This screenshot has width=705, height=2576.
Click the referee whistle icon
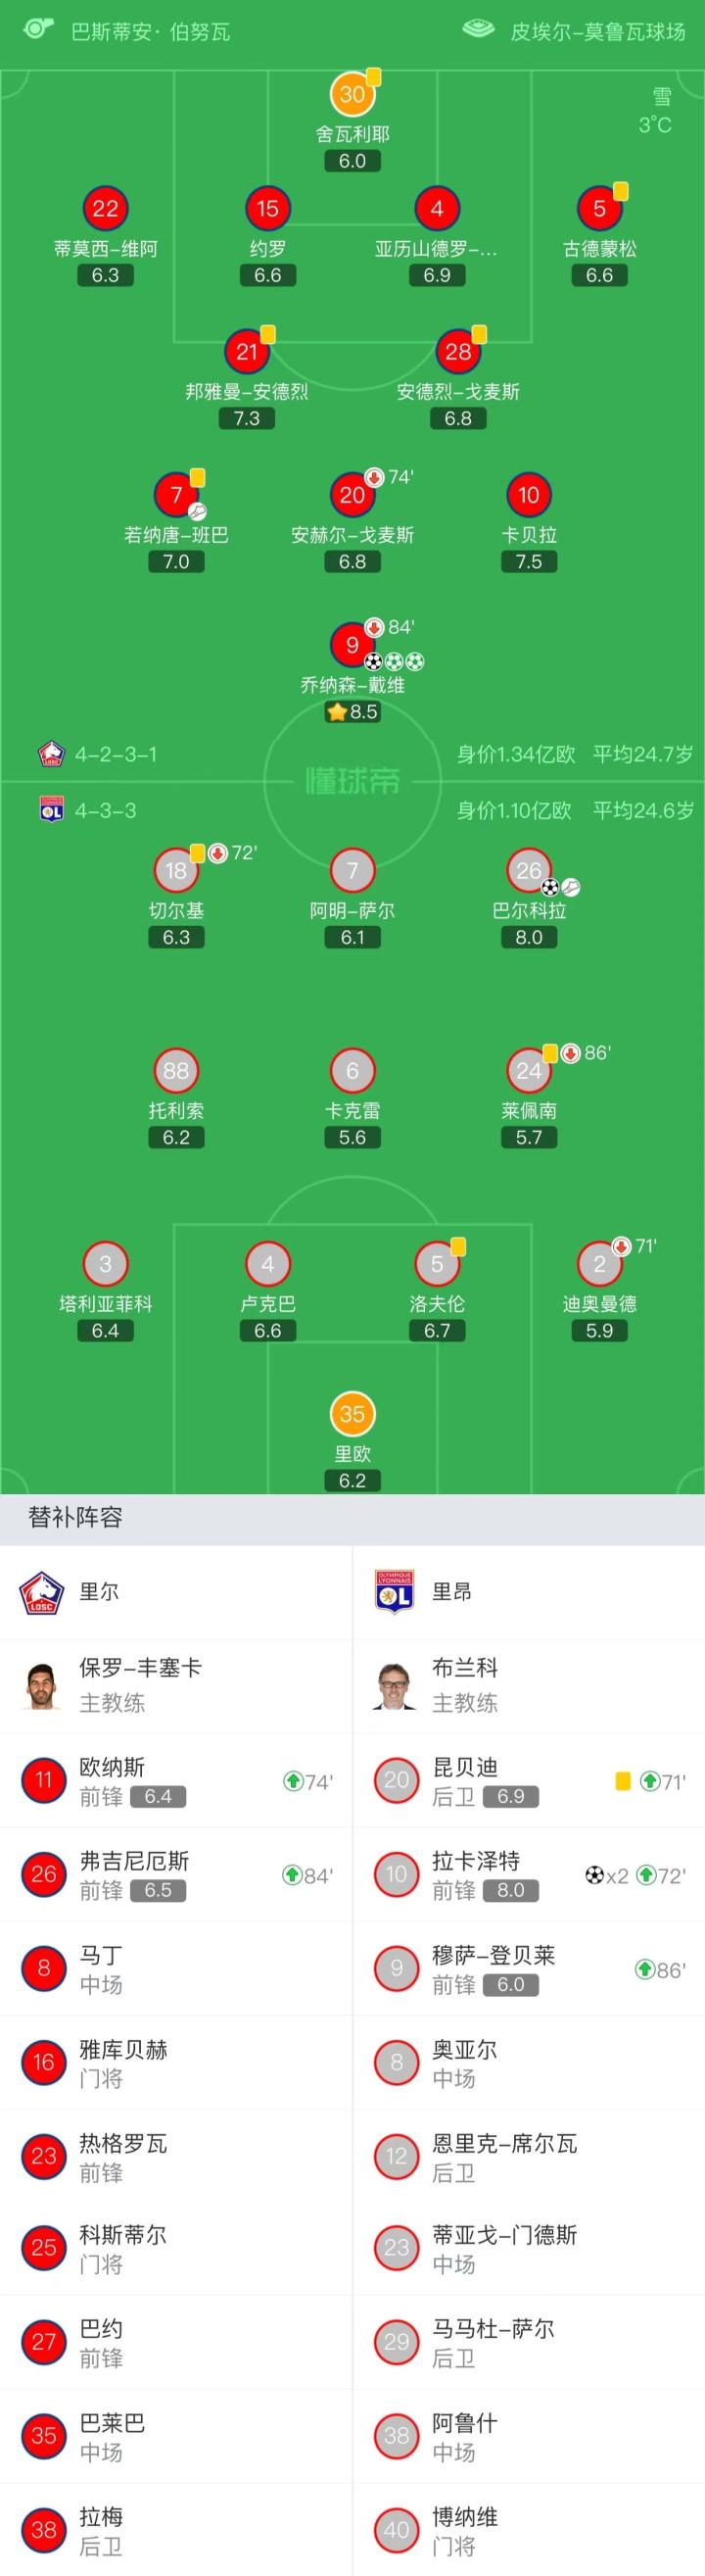click(x=38, y=28)
